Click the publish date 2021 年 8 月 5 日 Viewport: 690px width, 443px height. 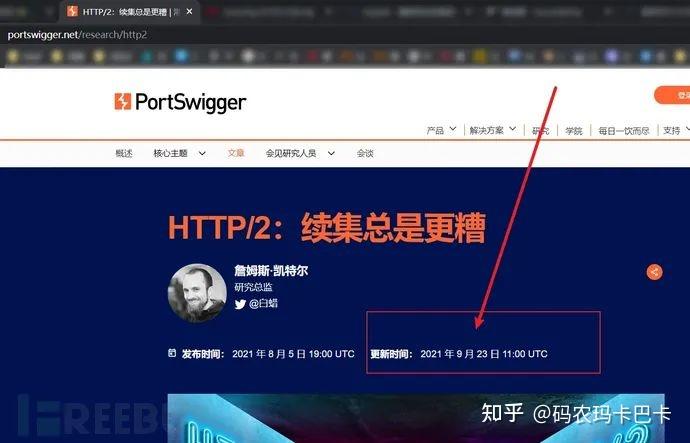pyautogui.click(x=269, y=354)
